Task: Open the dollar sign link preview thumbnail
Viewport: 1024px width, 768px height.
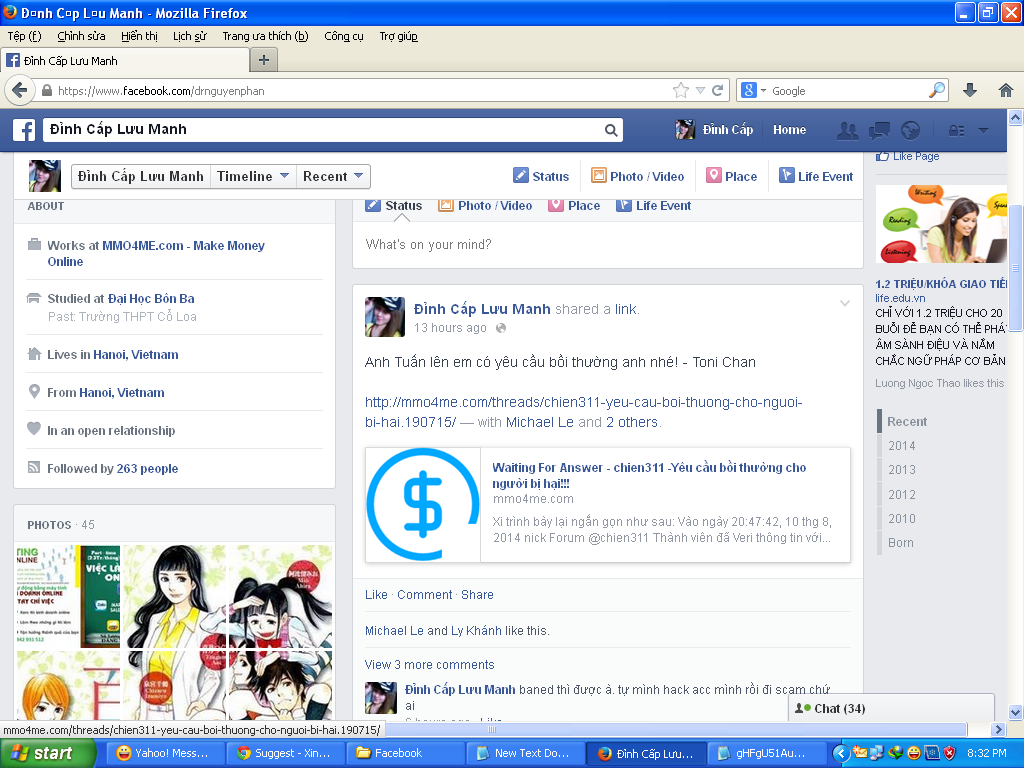Action: 423,504
